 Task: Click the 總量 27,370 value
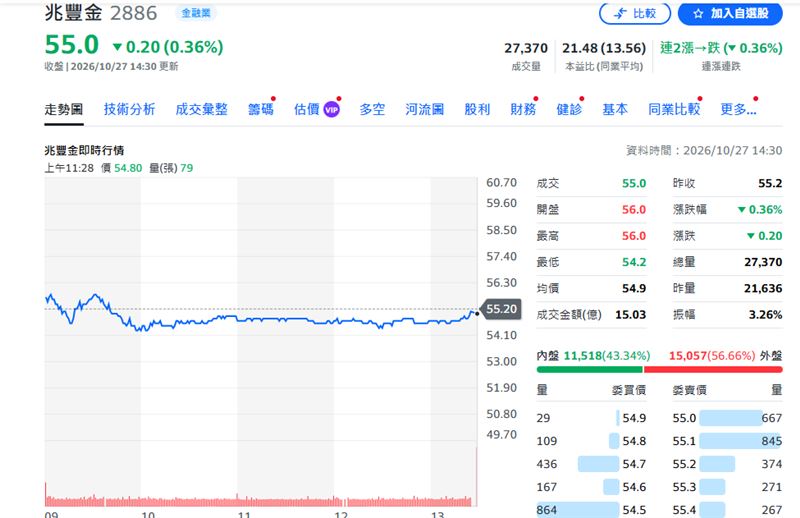763,262
